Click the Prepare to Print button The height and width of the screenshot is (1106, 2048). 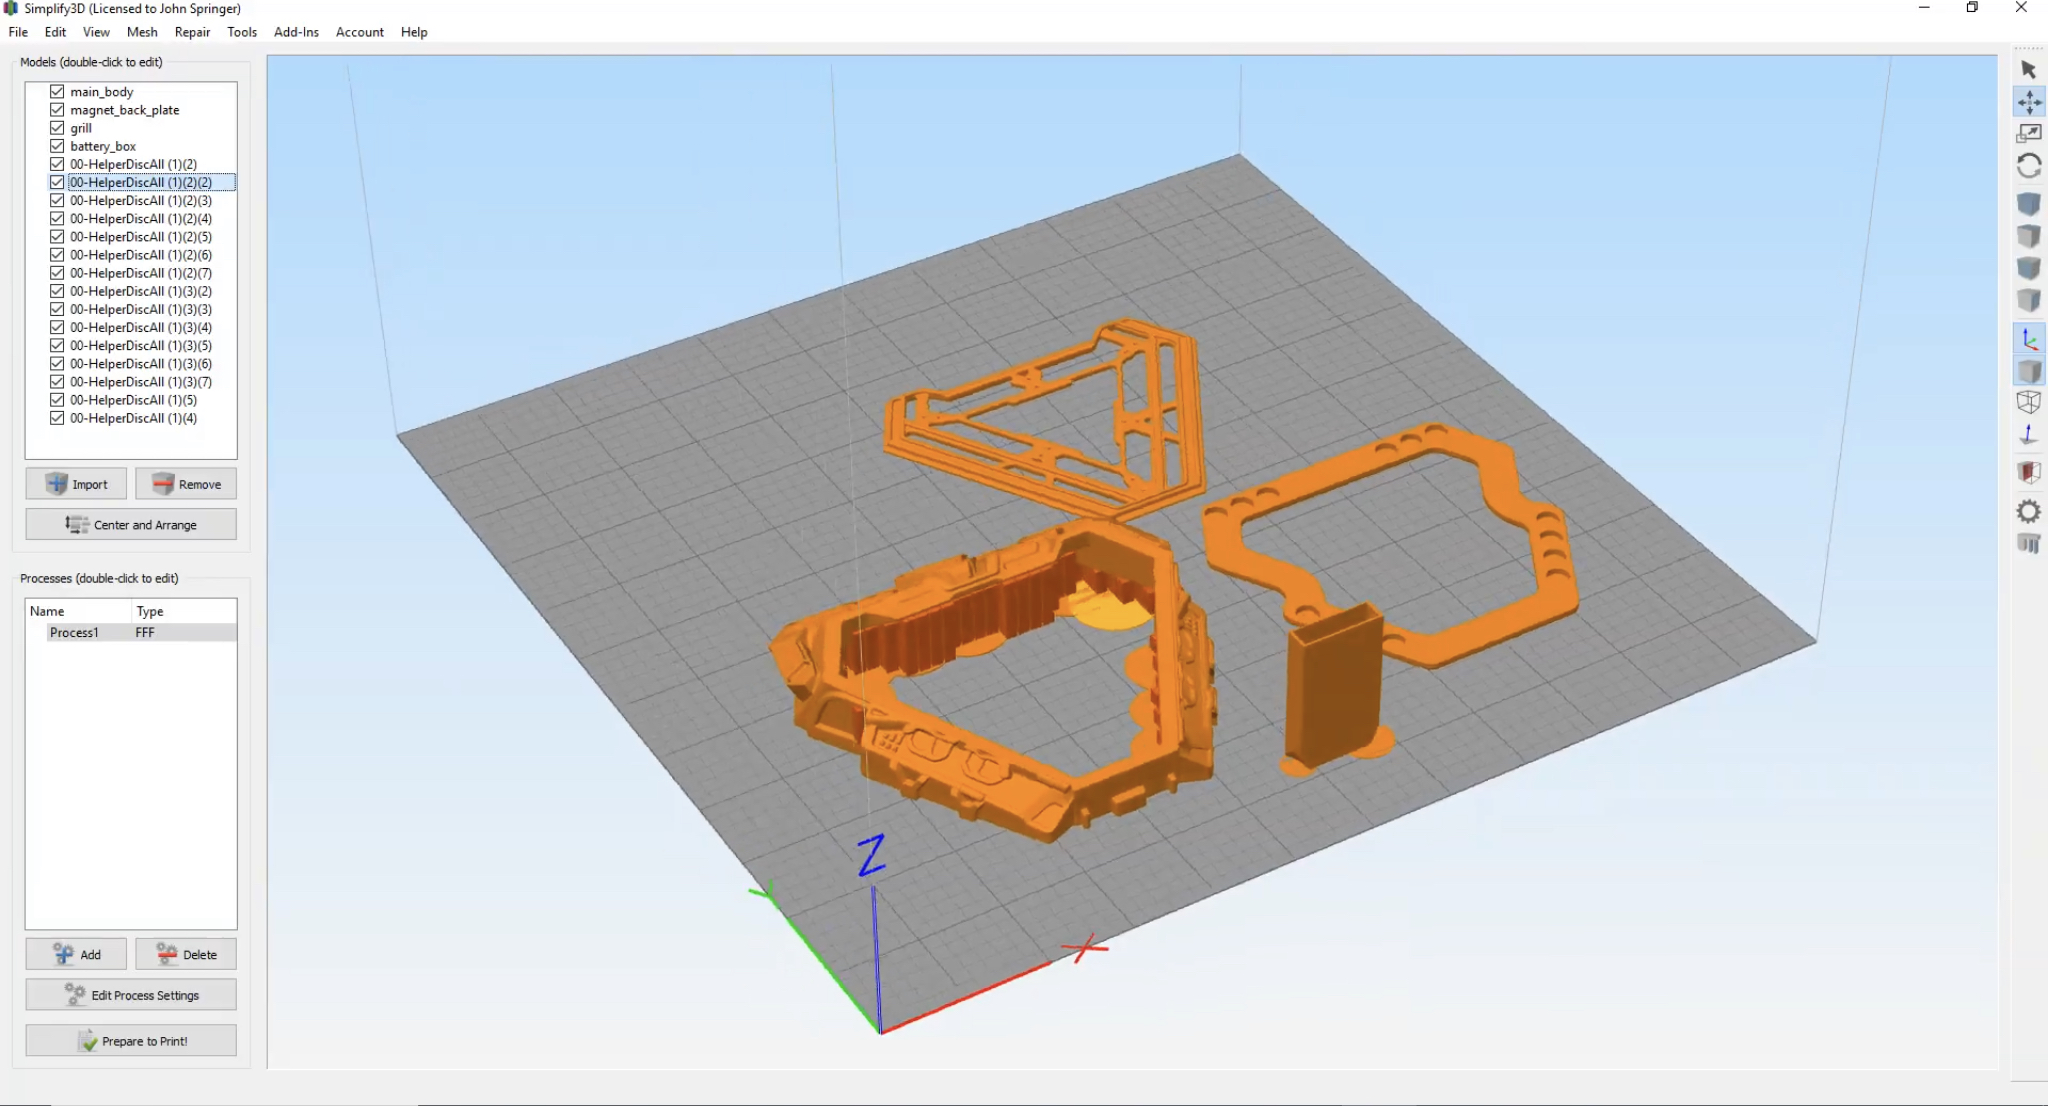[131, 1041]
